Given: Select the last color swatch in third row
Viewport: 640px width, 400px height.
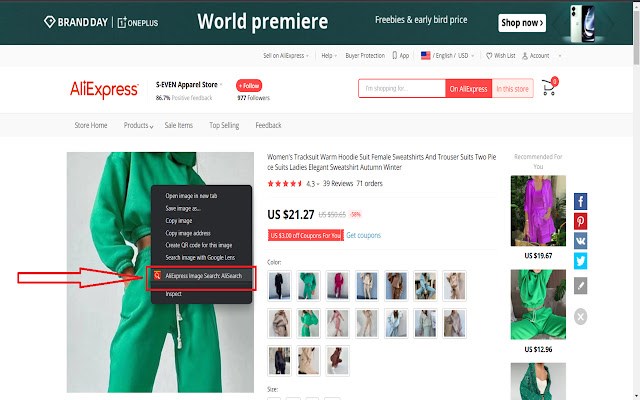Looking at the screenshot, I should point(338,361).
